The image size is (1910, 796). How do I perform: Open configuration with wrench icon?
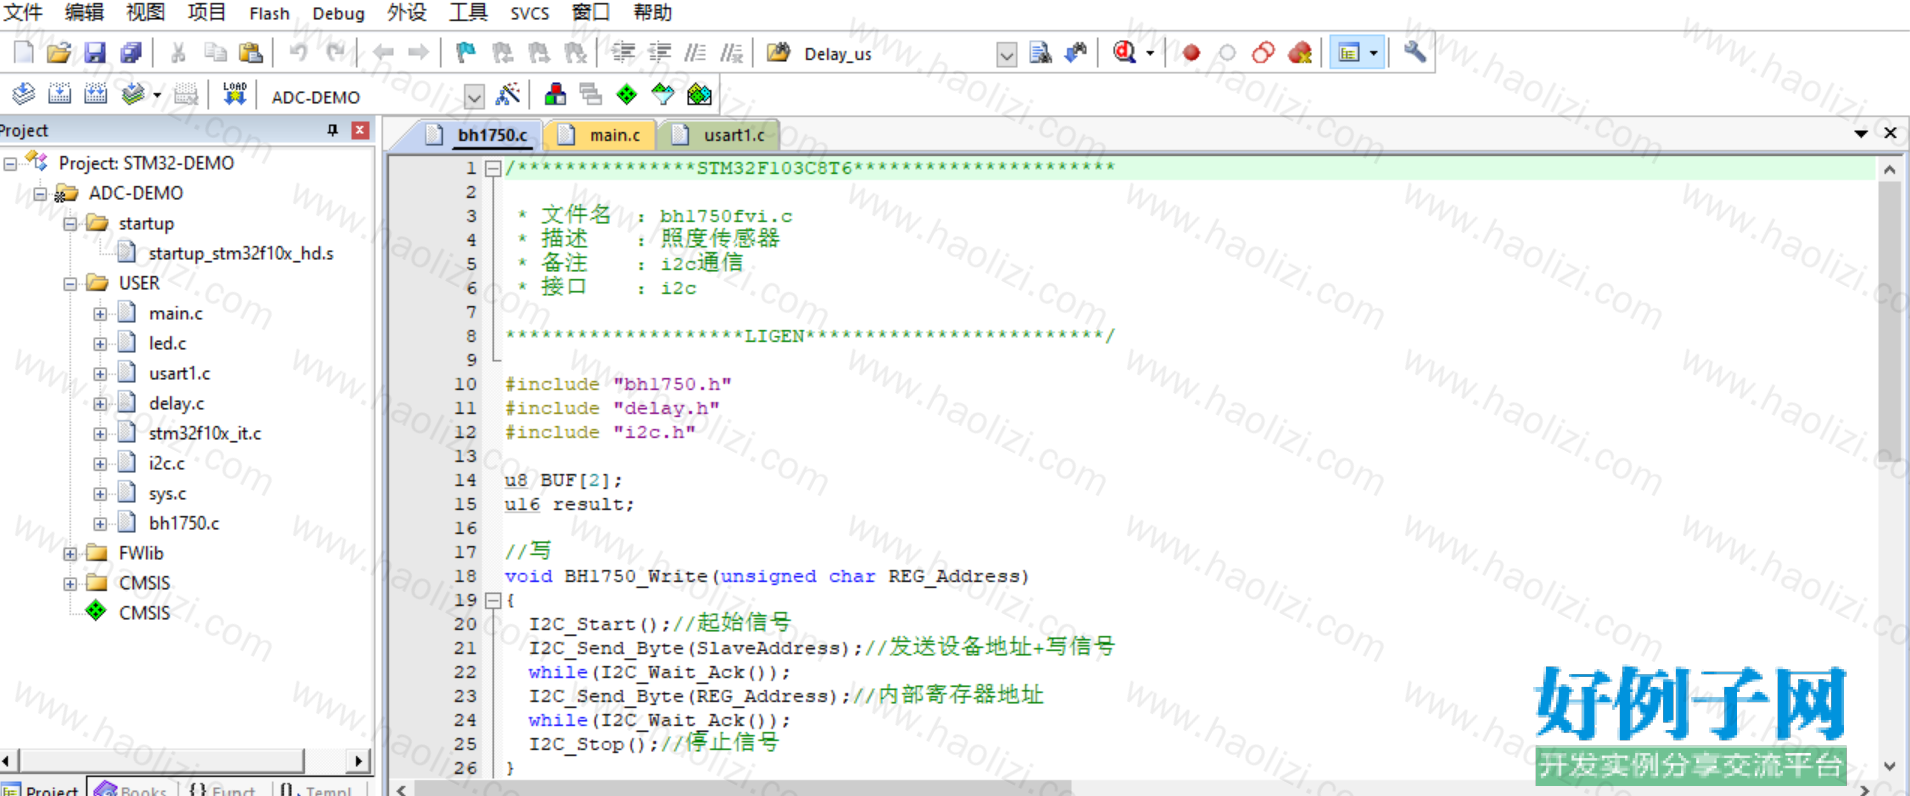(x=1414, y=53)
